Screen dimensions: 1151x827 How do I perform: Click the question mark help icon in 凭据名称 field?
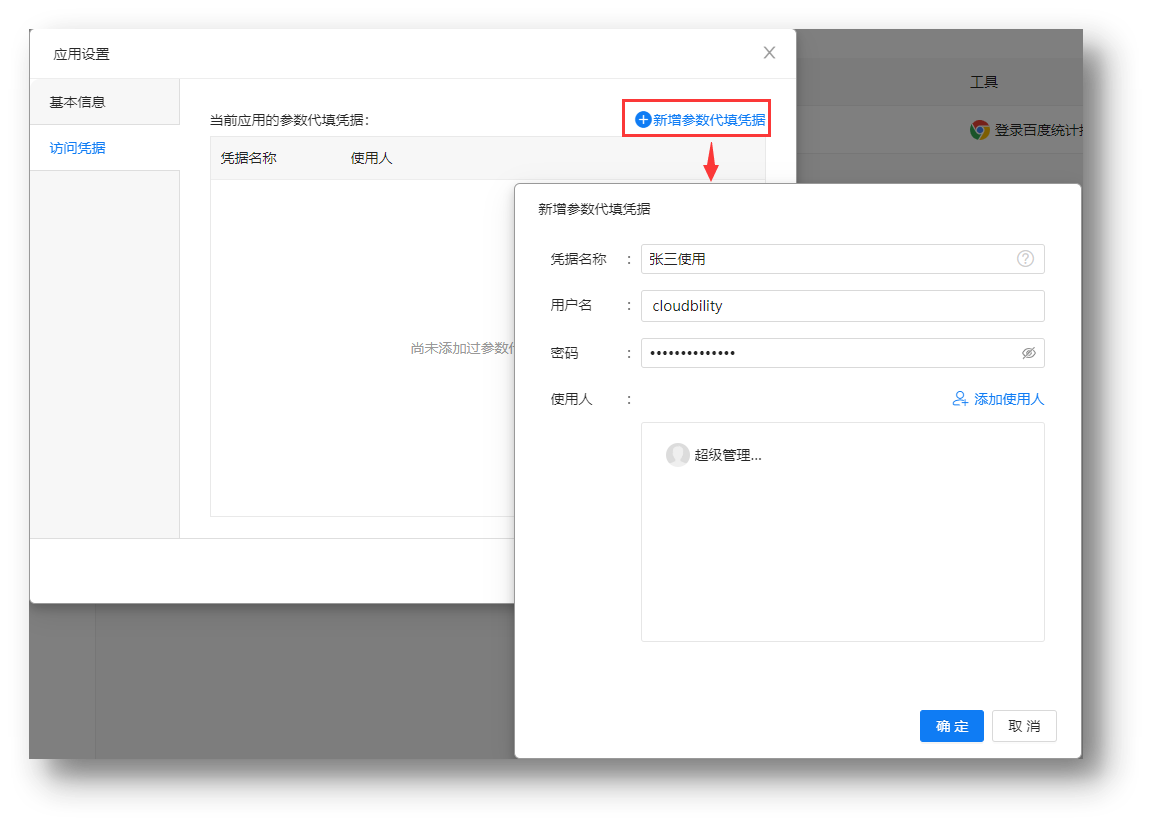1025,259
